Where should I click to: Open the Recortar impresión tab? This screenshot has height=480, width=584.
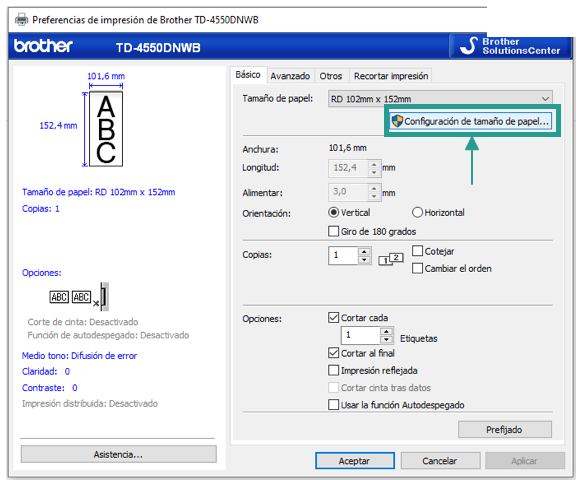tap(391, 76)
